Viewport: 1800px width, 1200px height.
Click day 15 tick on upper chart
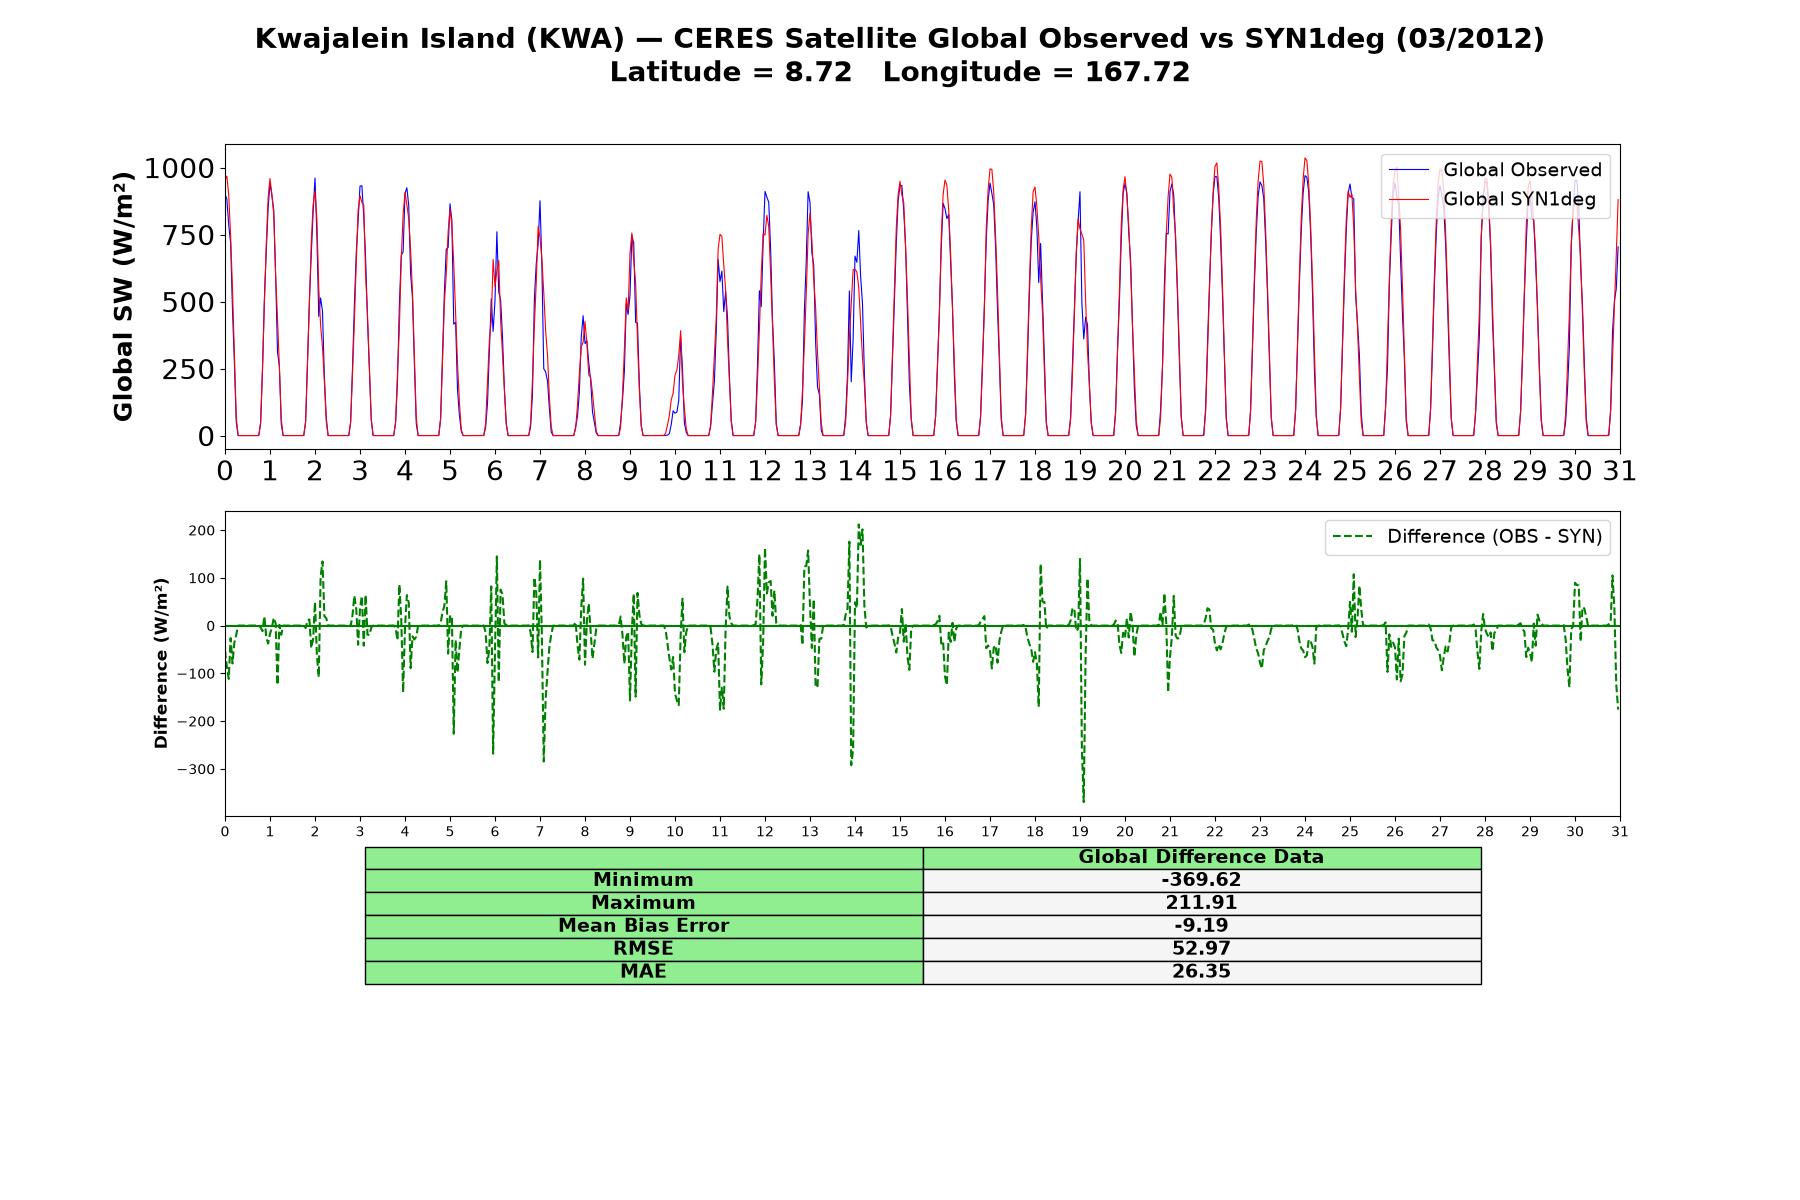tap(900, 471)
